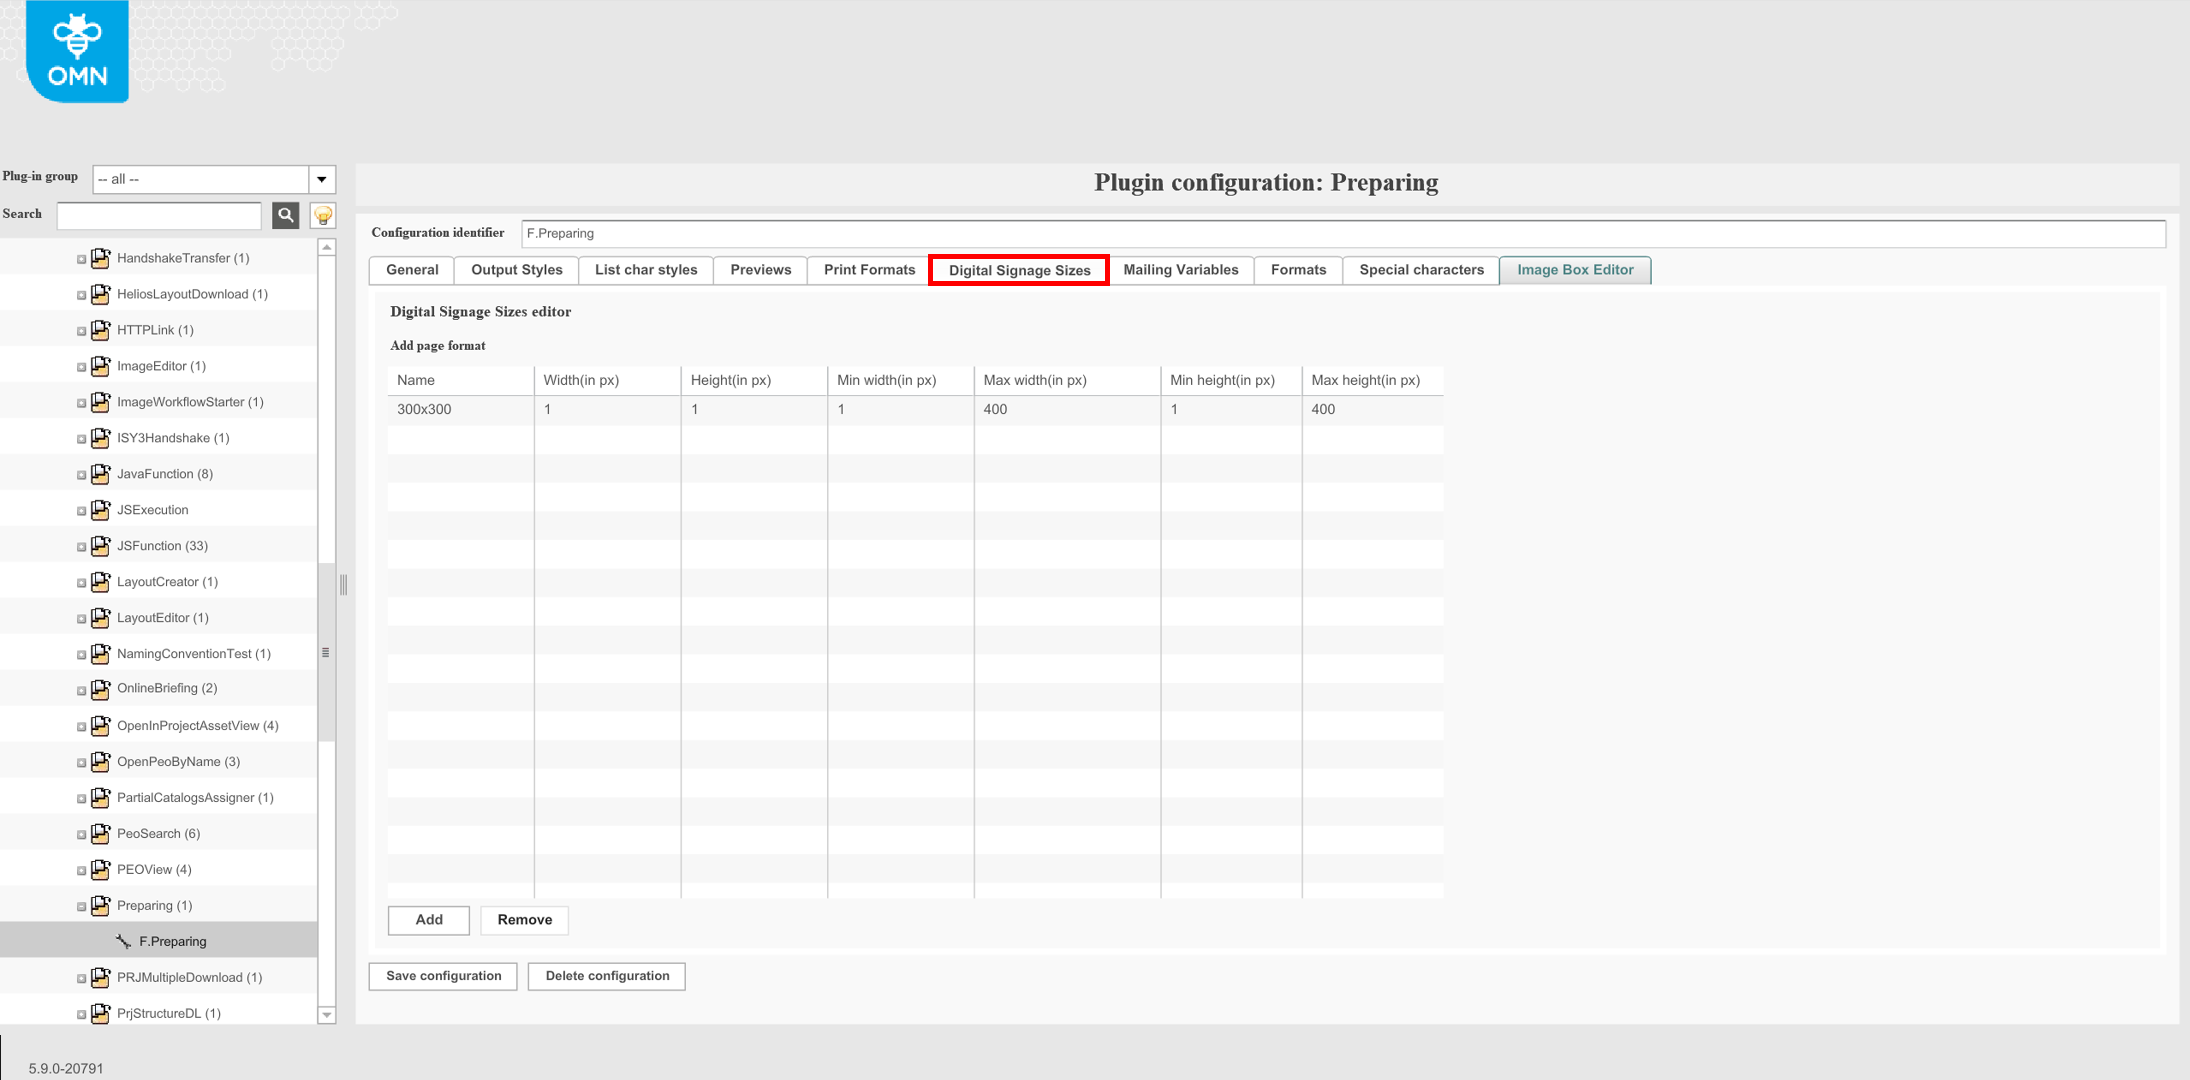This screenshot has height=1080, width=2190.
Task: Click the plugin icon beside HTTPLink
Action: (100, 329)
